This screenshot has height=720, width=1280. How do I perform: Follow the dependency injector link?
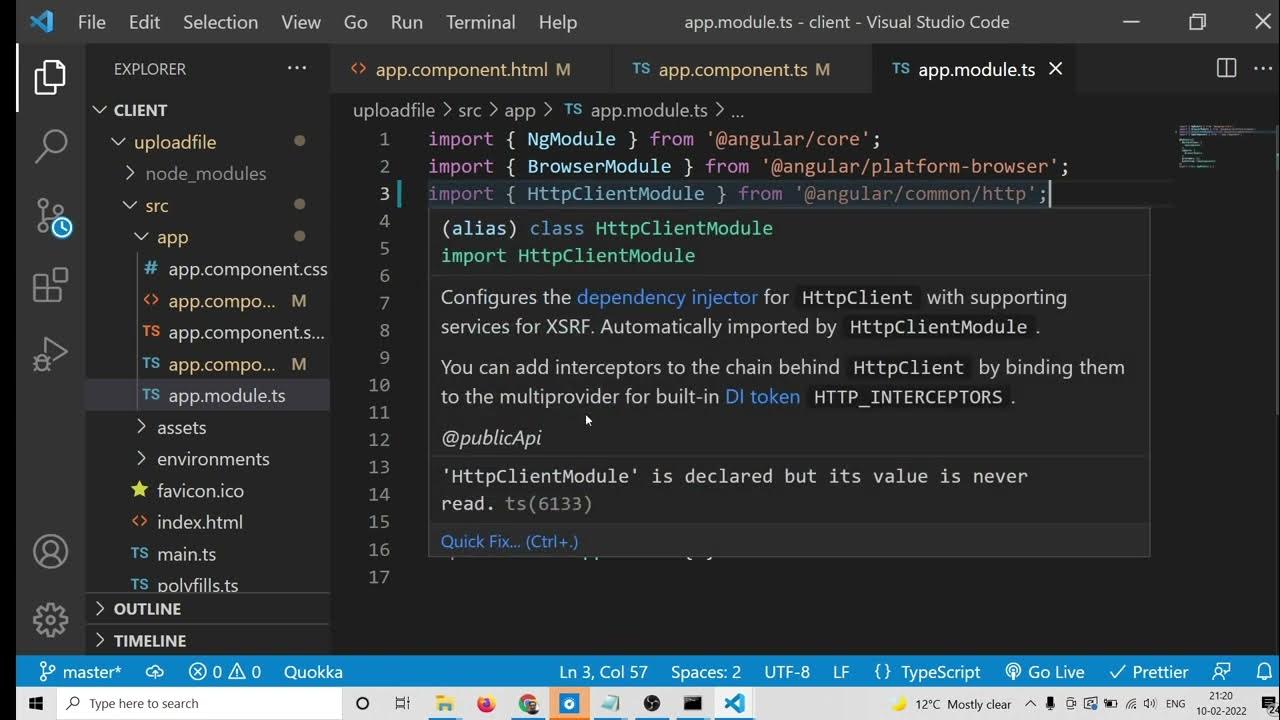pos(667,297)
